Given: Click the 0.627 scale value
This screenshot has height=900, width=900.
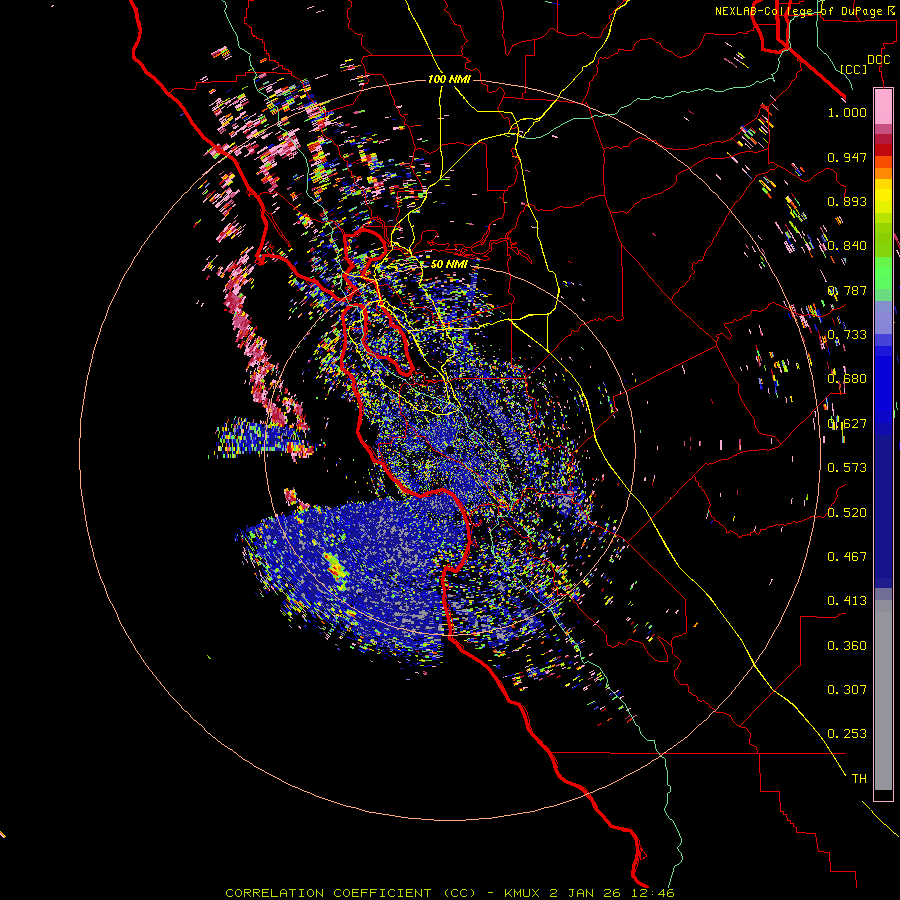Looking at the screenshot, I should [847, 424].
